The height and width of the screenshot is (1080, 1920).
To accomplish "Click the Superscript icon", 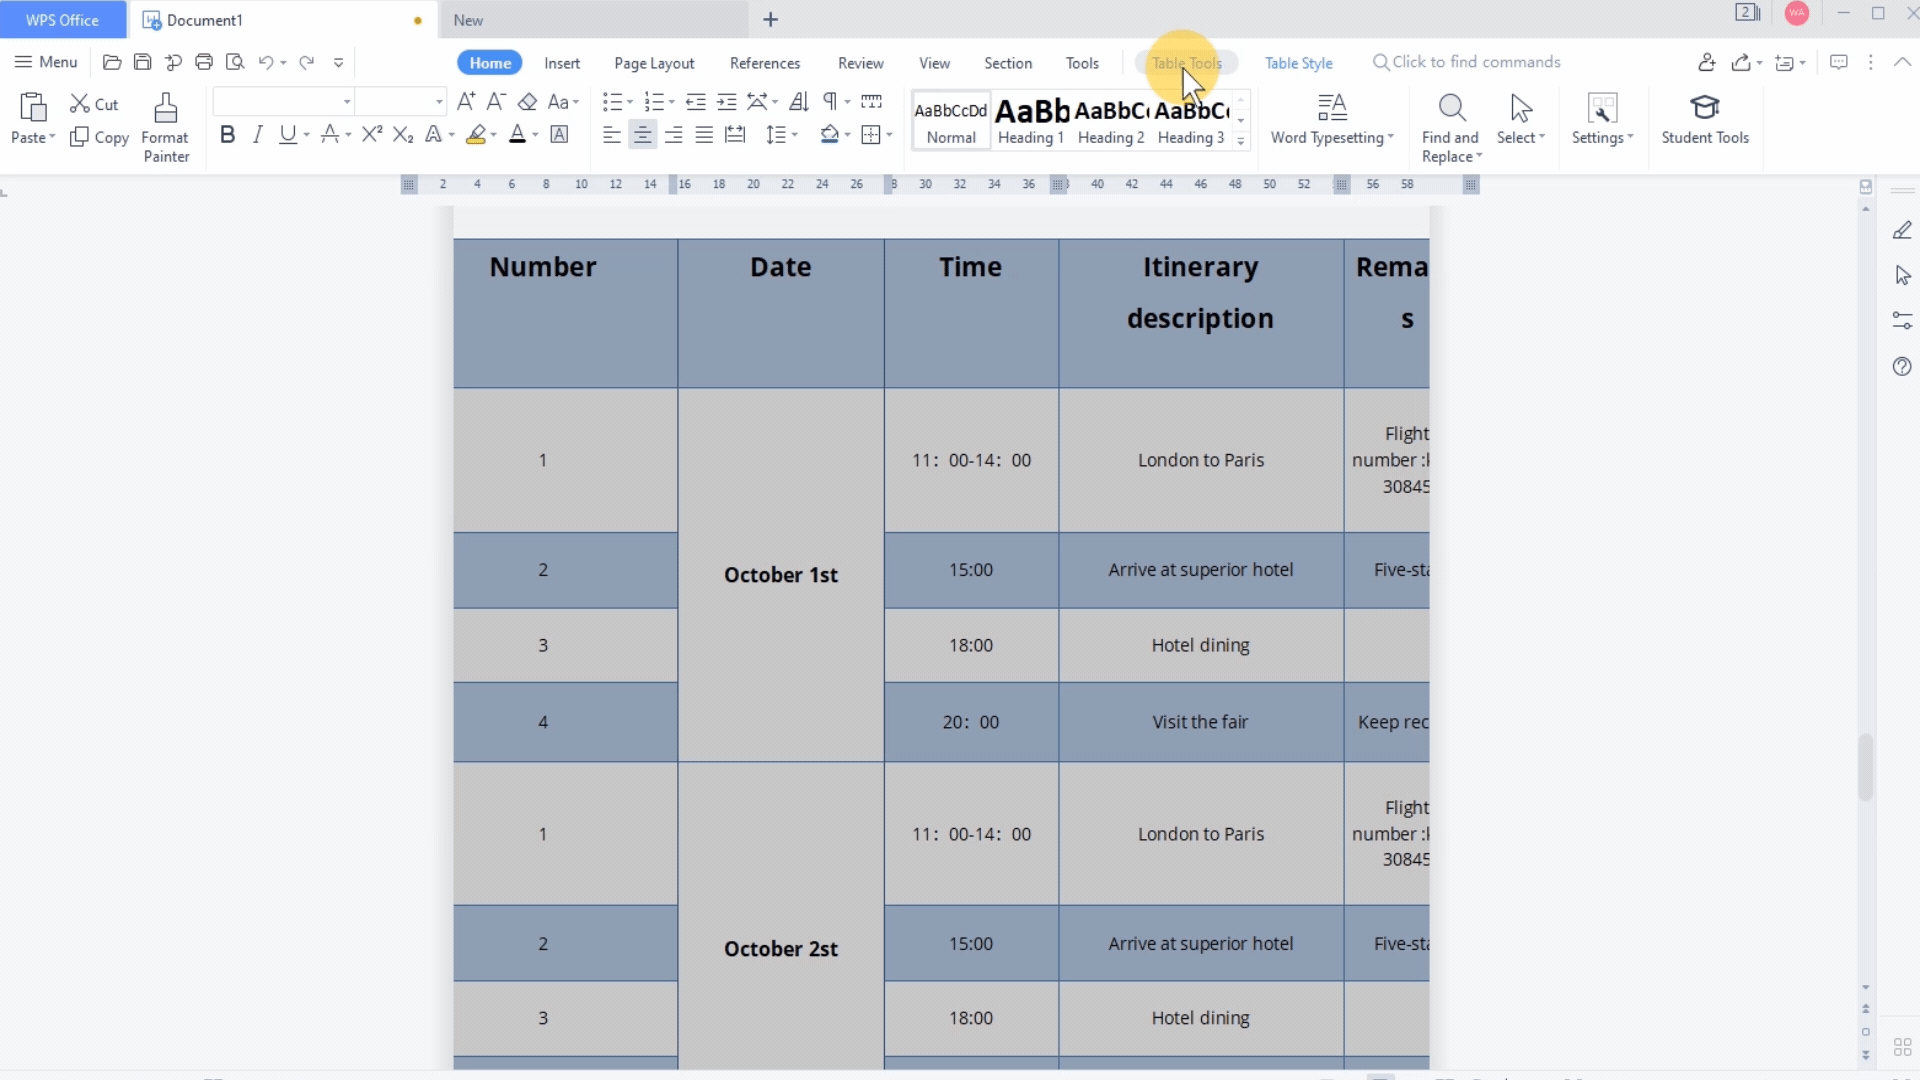I will click(372, 135).
